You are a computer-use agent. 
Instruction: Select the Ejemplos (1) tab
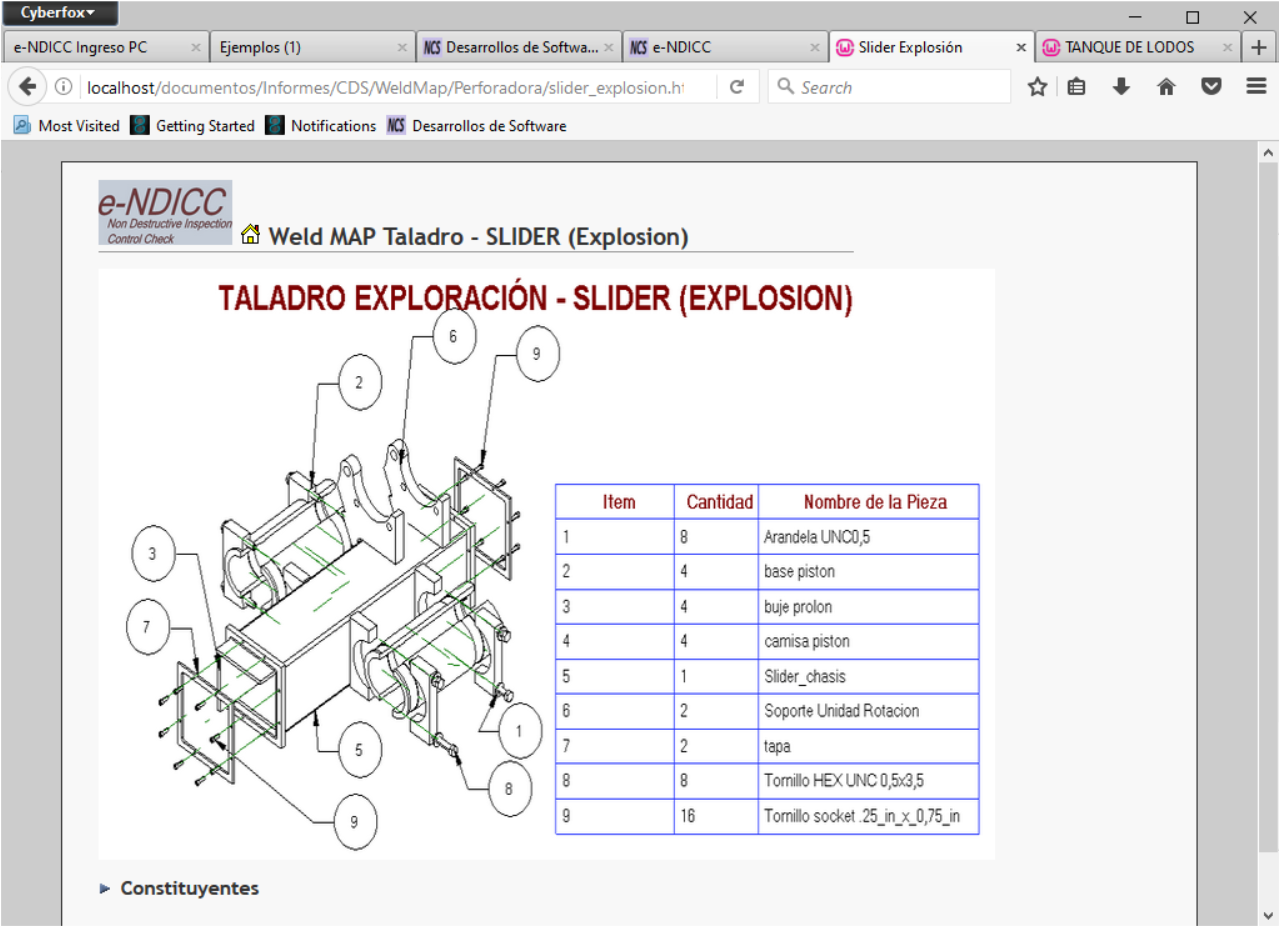tap(300, 47)
